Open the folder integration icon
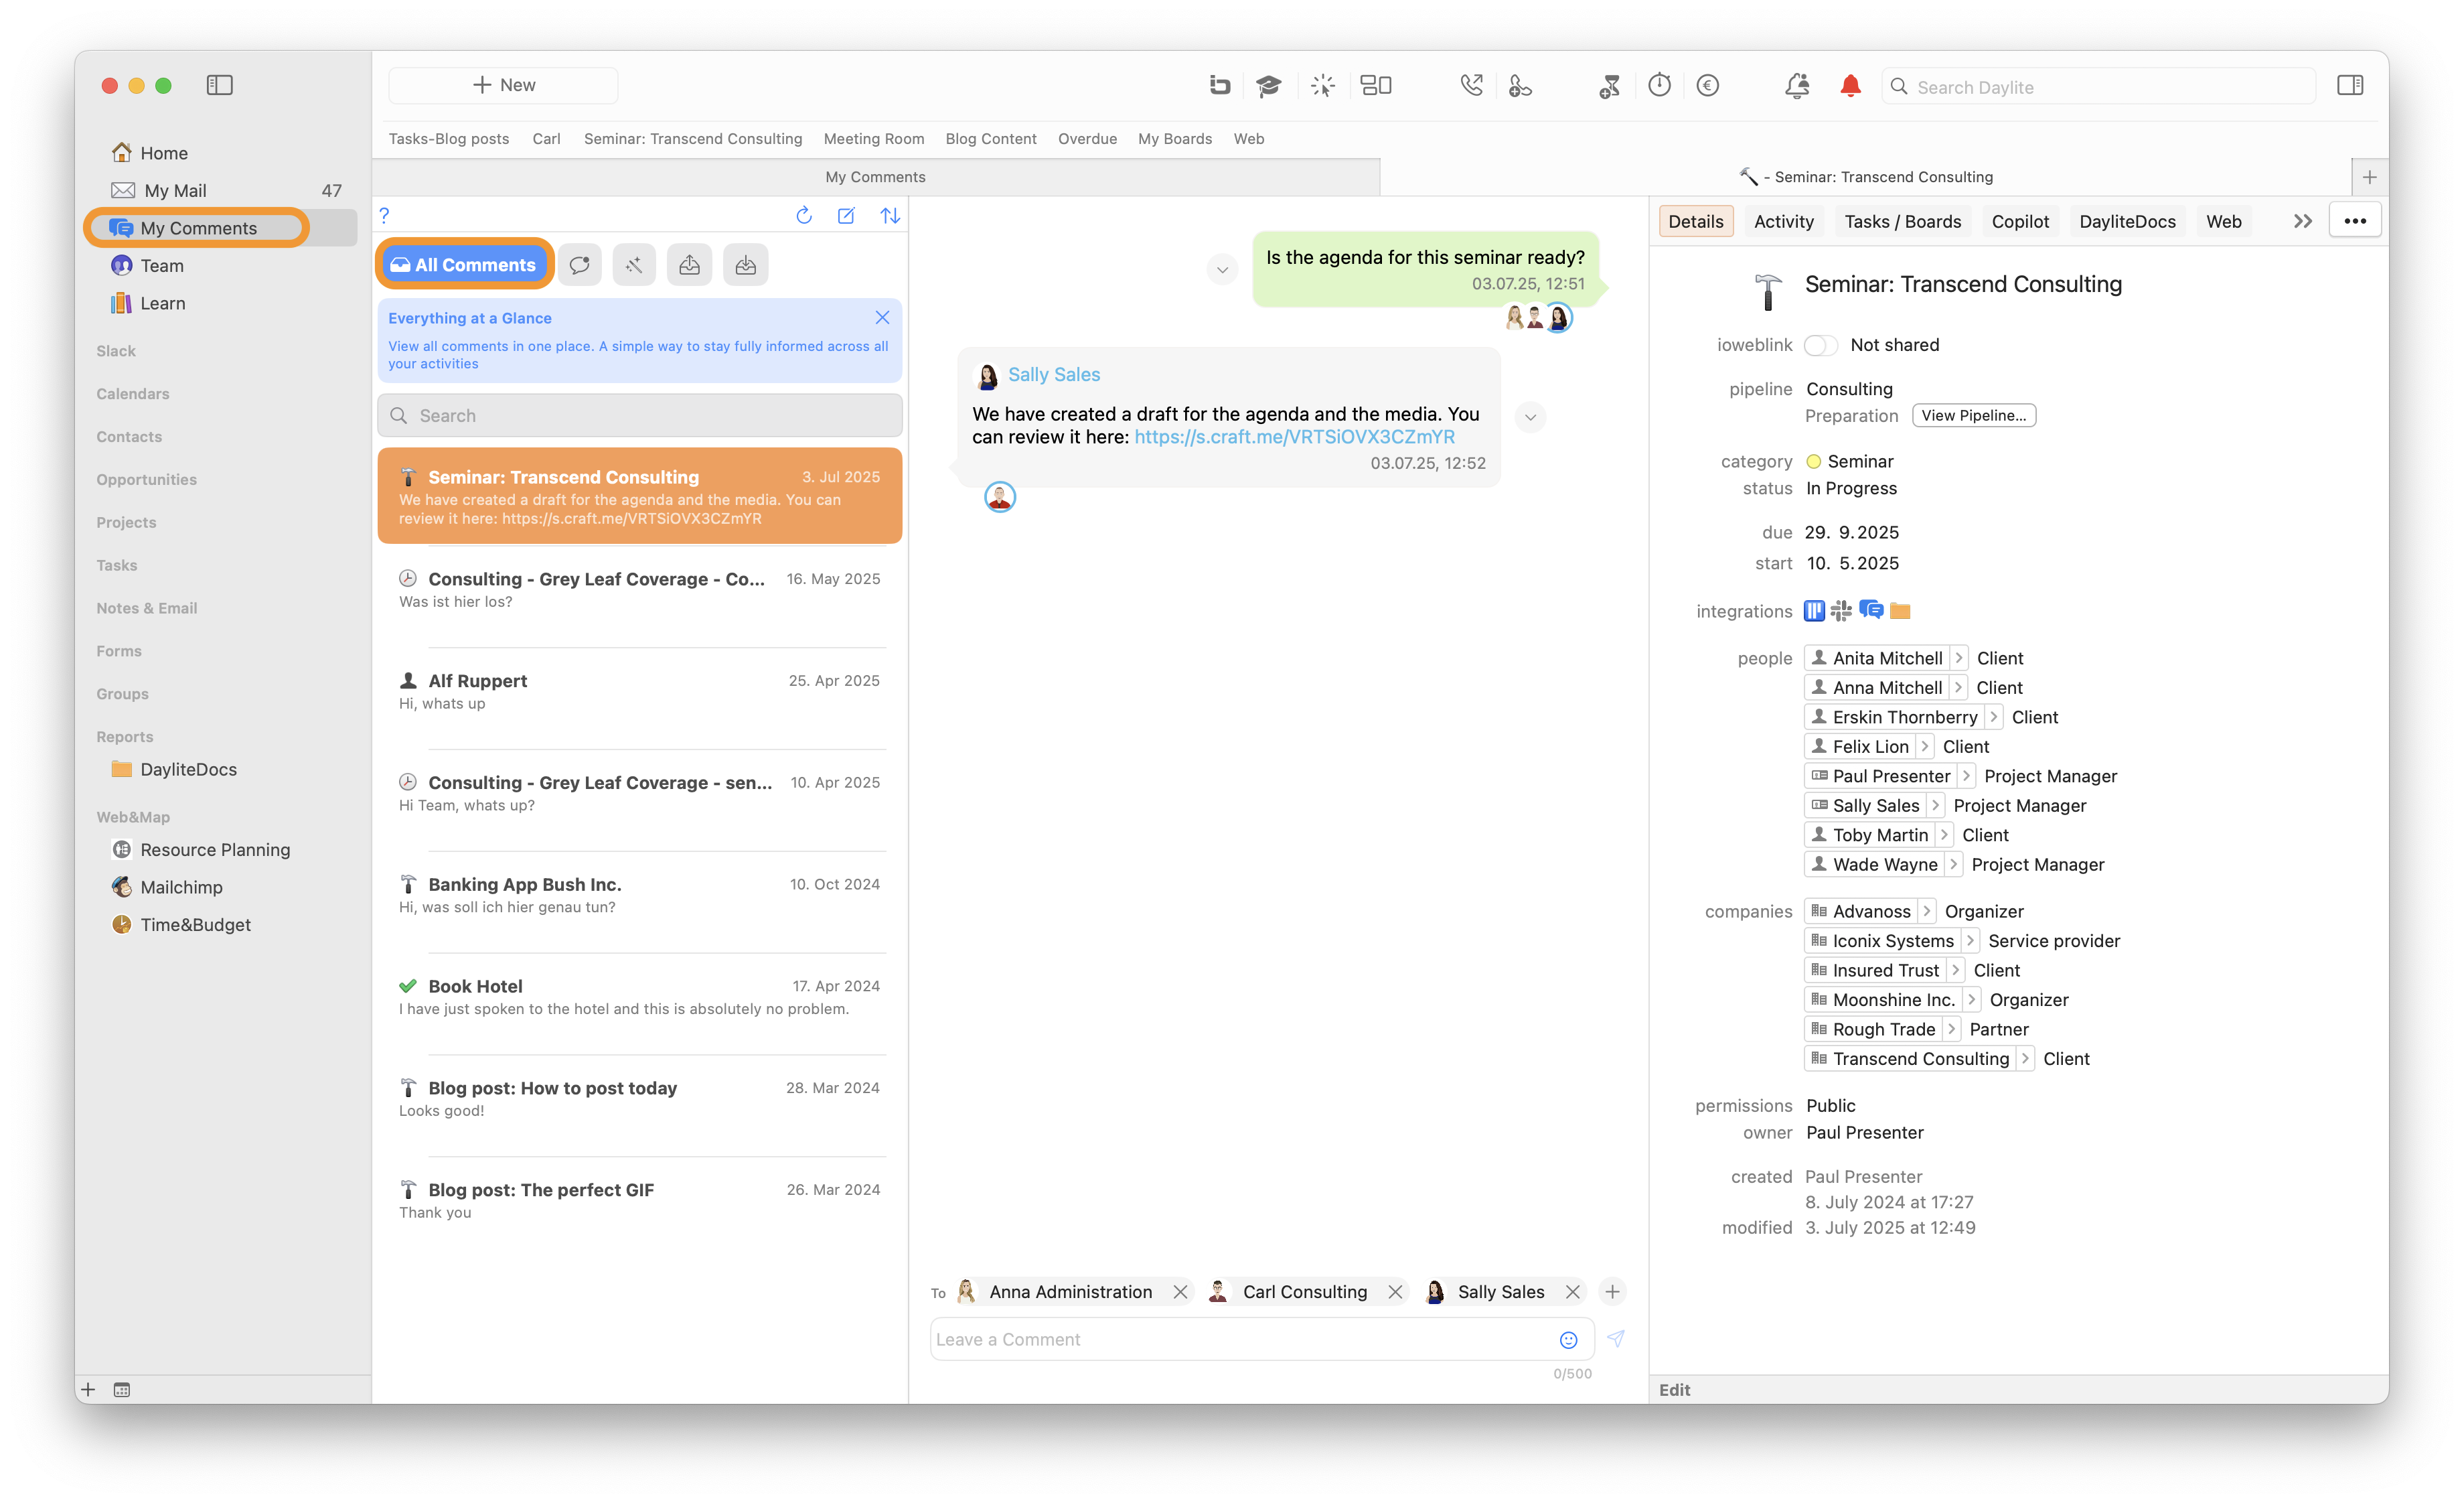 [x=1900, y=611]
